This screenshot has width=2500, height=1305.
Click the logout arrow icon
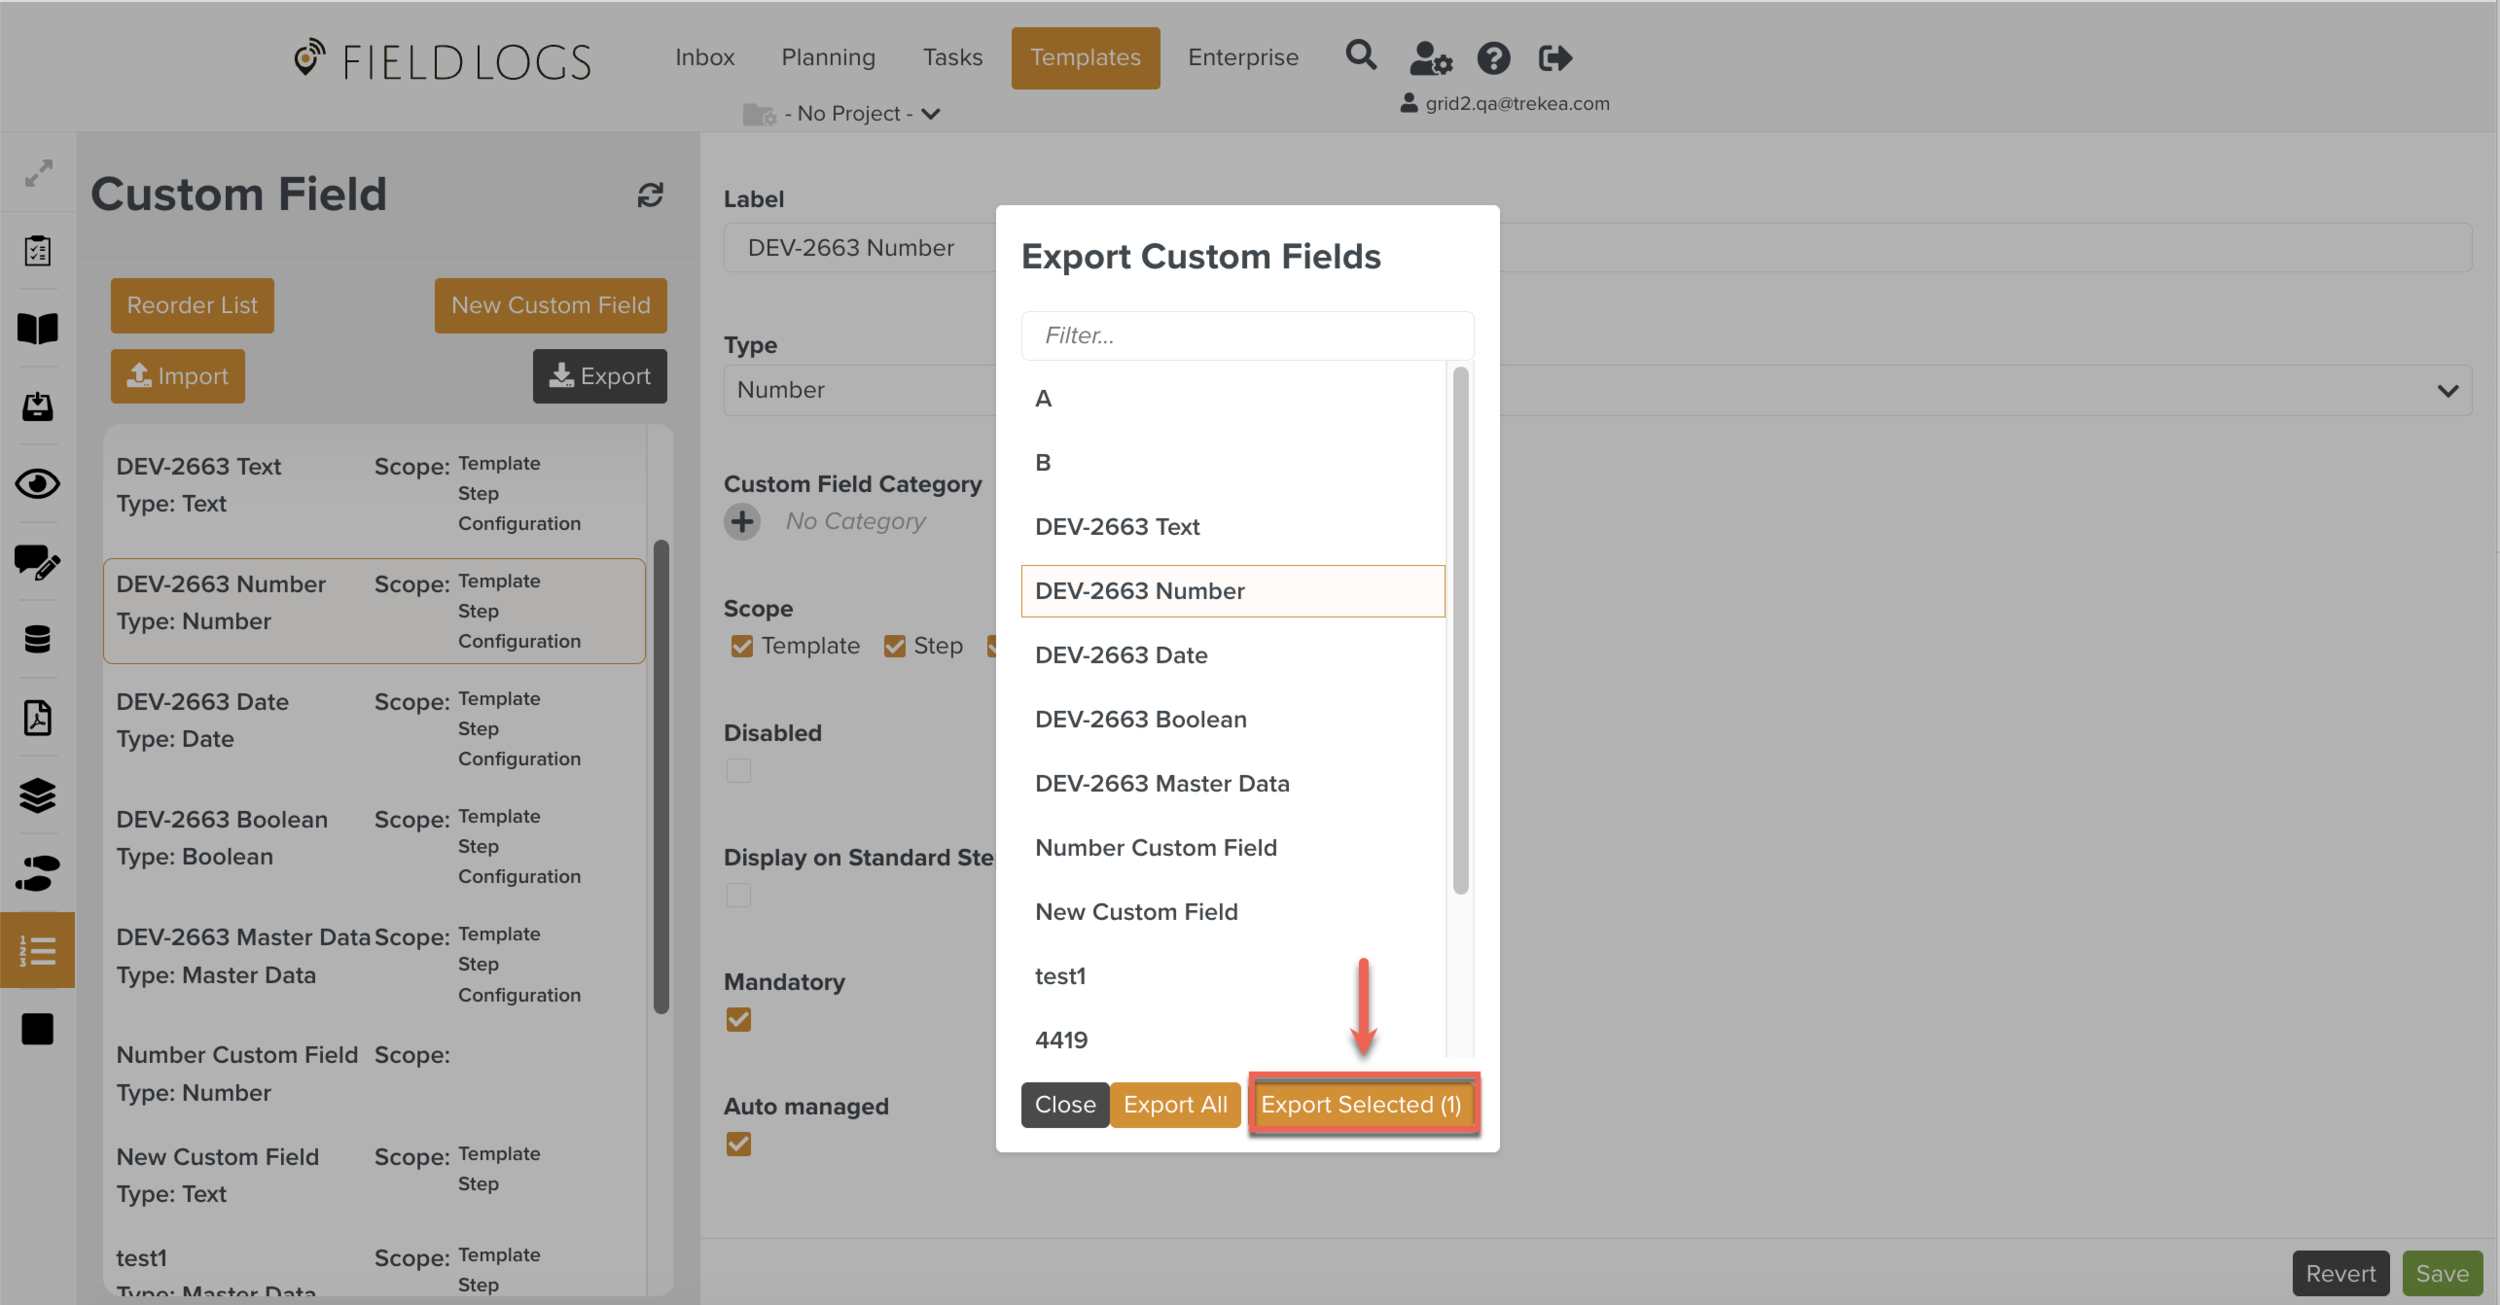point(1554,59)
